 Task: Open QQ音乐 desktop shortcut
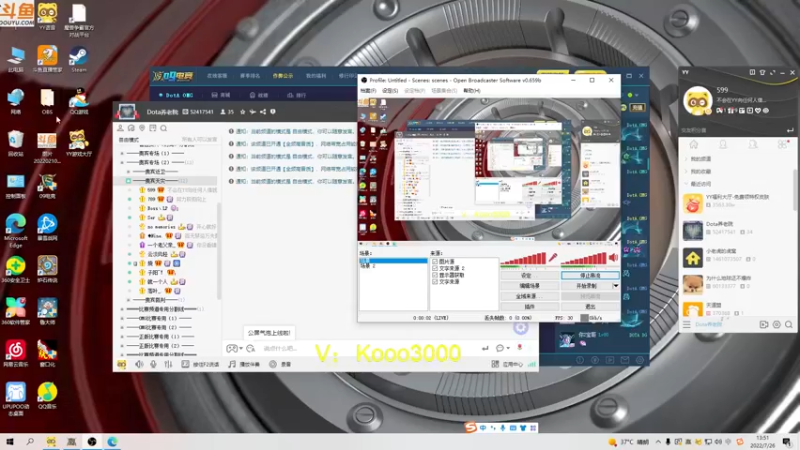pyautogui.click(x=47, y=396)
